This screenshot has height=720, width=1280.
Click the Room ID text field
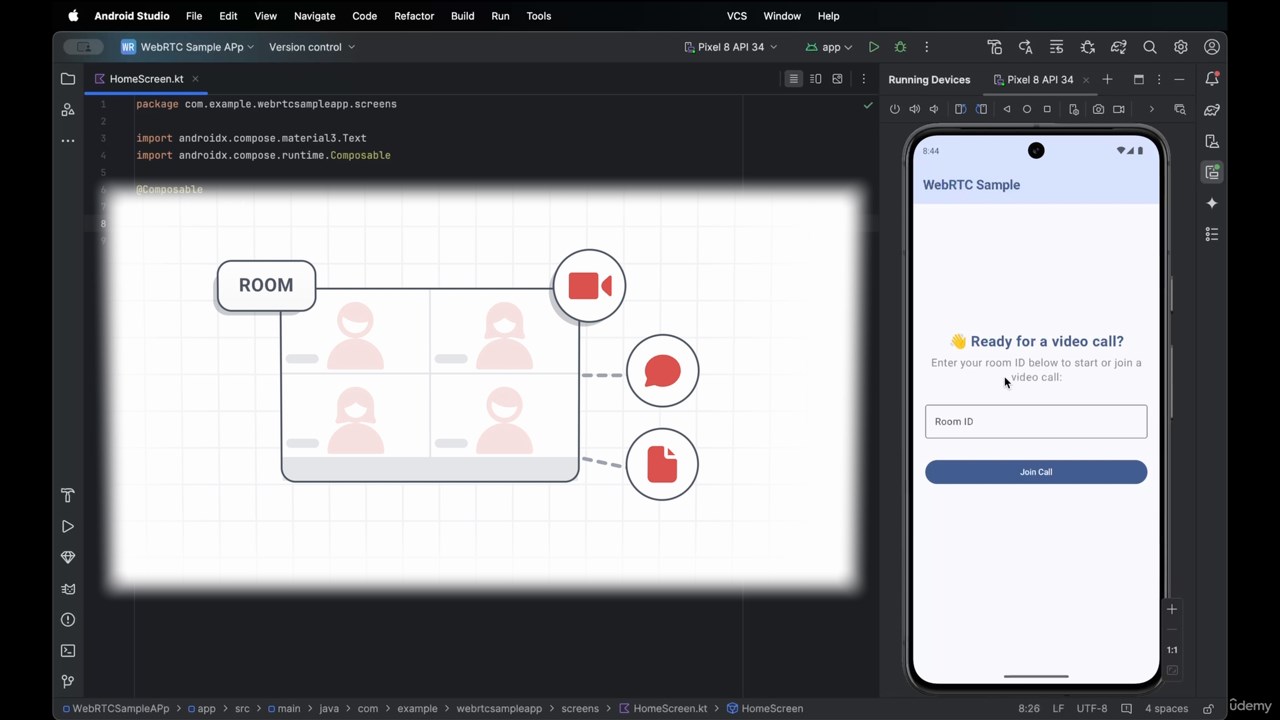(x=1035, y=422)
